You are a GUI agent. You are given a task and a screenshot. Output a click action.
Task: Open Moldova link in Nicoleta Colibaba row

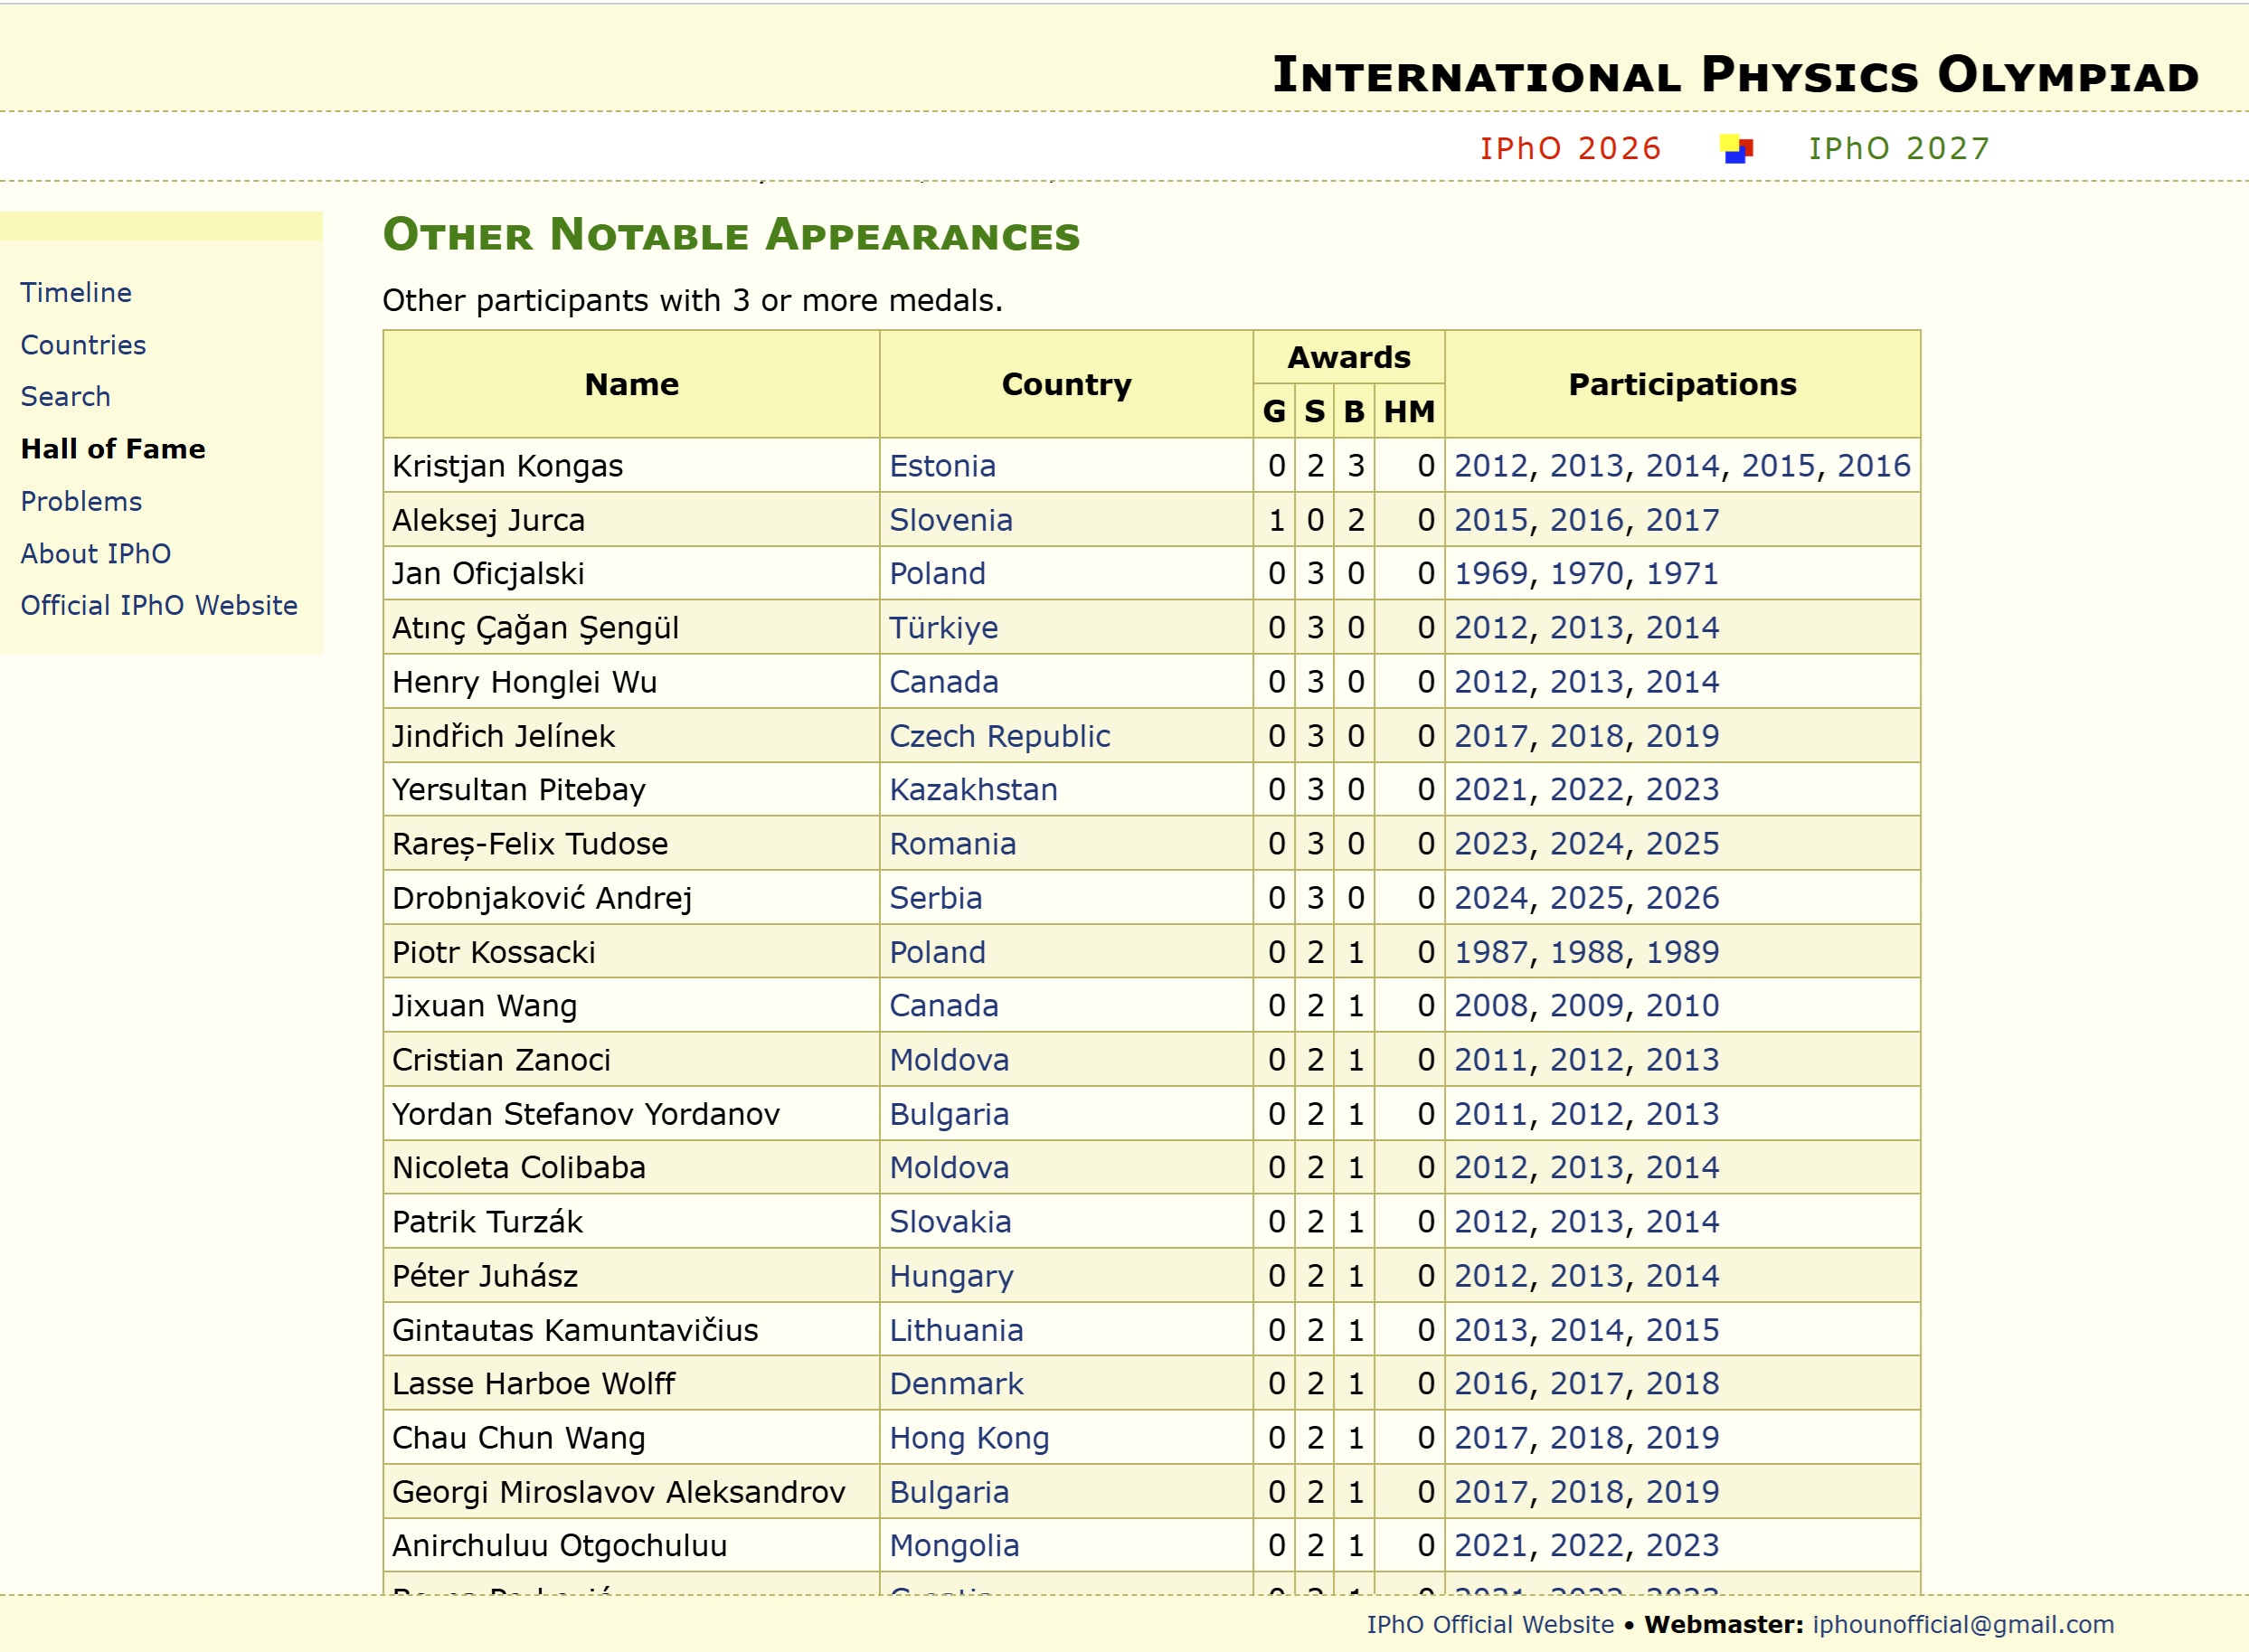[x=950, y=1168]
